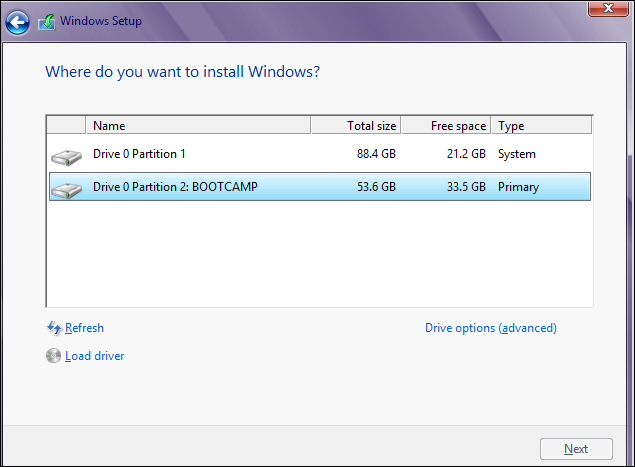The width and height of the screenshot is (635, 467).
Task: Click empty area in the partition list
Action: [x=320, y=253]
